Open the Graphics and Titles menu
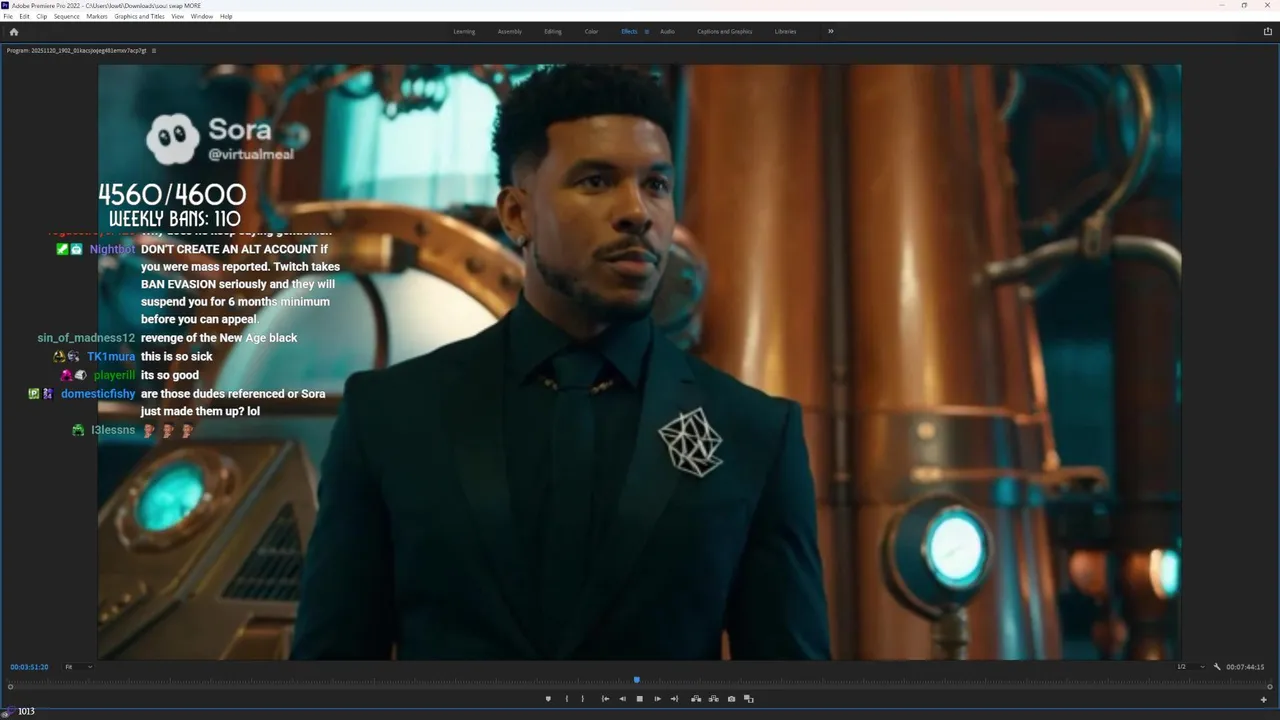The width and height of the screenshot is (1280, 720). point(140,16)
